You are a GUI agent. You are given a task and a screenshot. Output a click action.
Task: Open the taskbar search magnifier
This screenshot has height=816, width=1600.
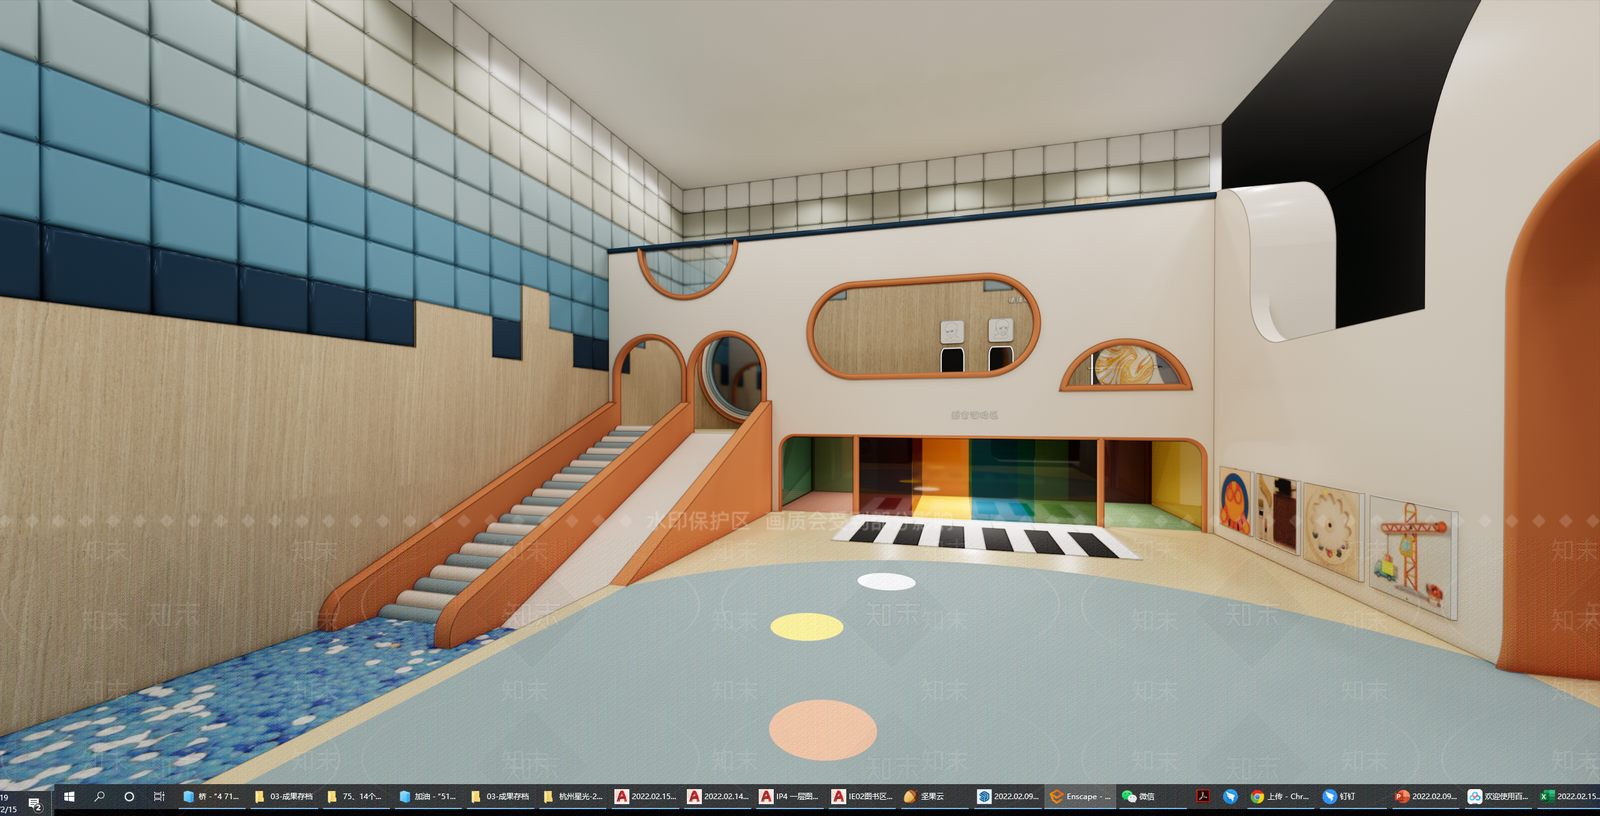coord(99,797)
